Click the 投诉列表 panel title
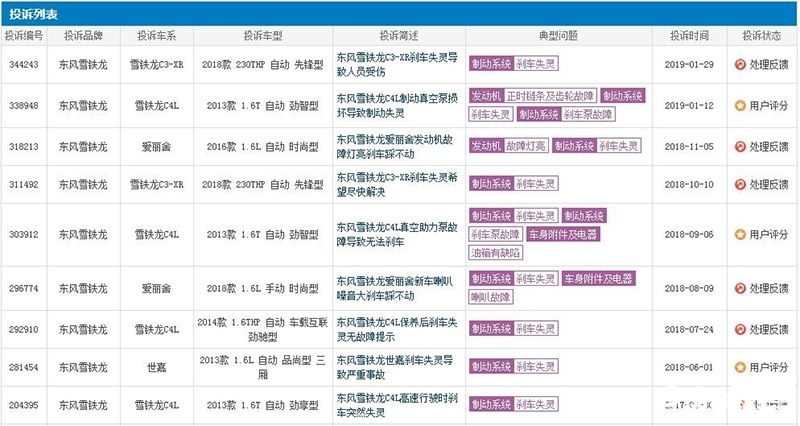Image resolution: width=800 pixels, height=426 pixels. coord(33,14)
